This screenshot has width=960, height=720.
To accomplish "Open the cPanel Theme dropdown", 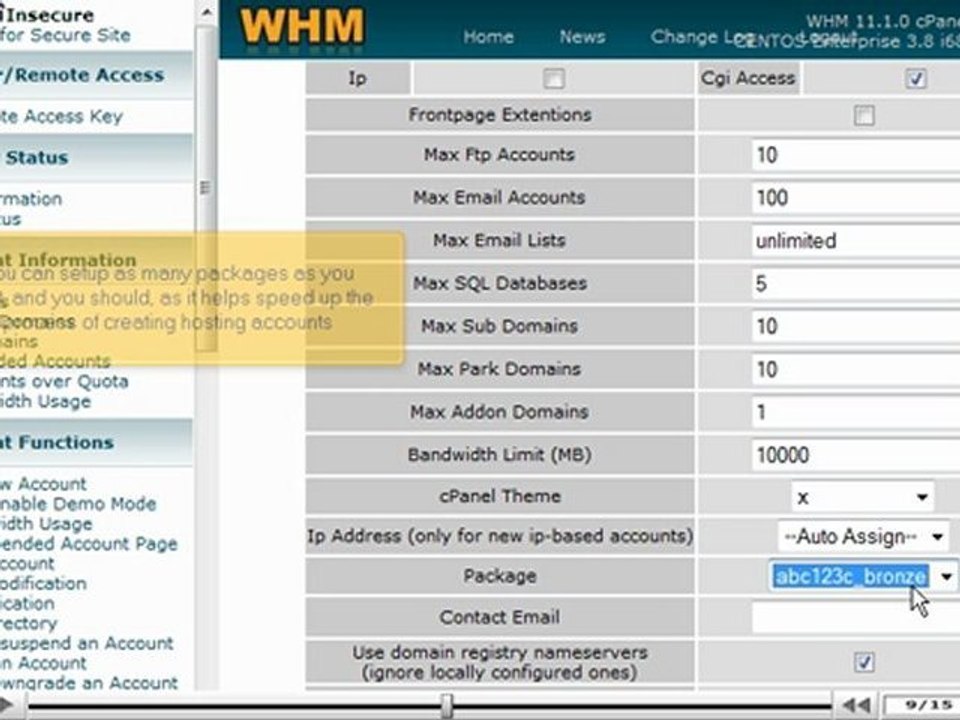I will 862,497.
